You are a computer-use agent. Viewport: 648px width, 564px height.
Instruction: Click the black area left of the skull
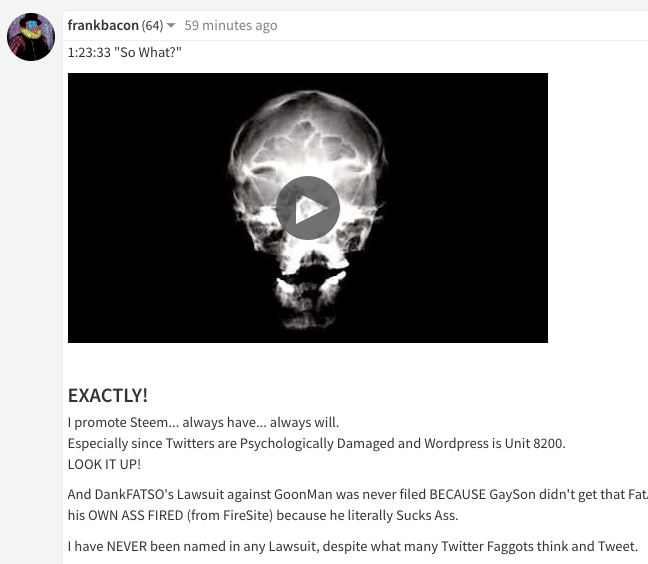[x=145, y=208]
